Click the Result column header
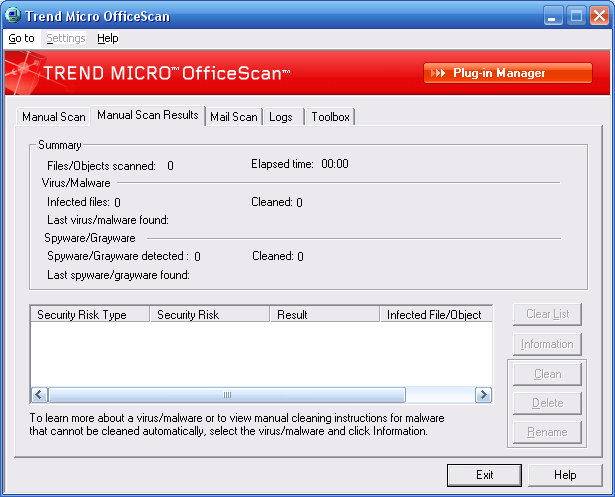Screen dimensions: 615x497 coord(325,315)
